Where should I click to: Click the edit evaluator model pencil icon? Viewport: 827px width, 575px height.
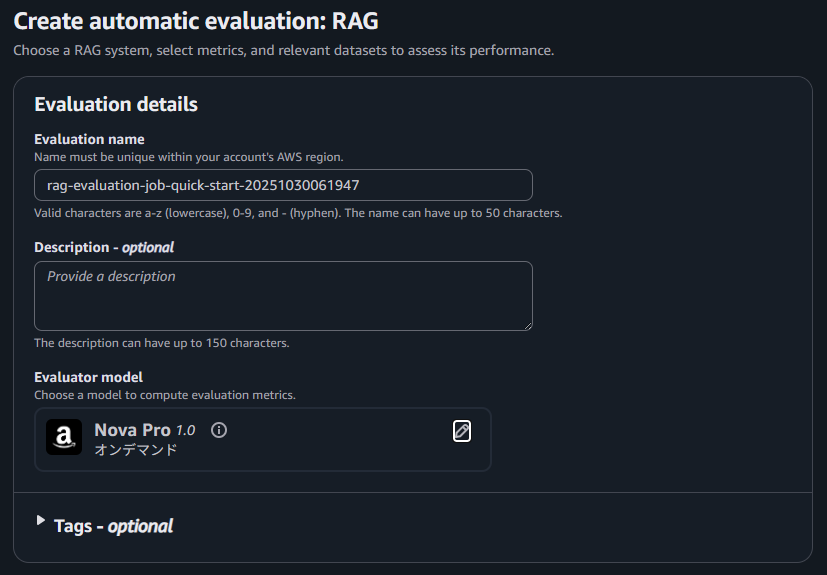pyautogui.click(x=461, y=431)
